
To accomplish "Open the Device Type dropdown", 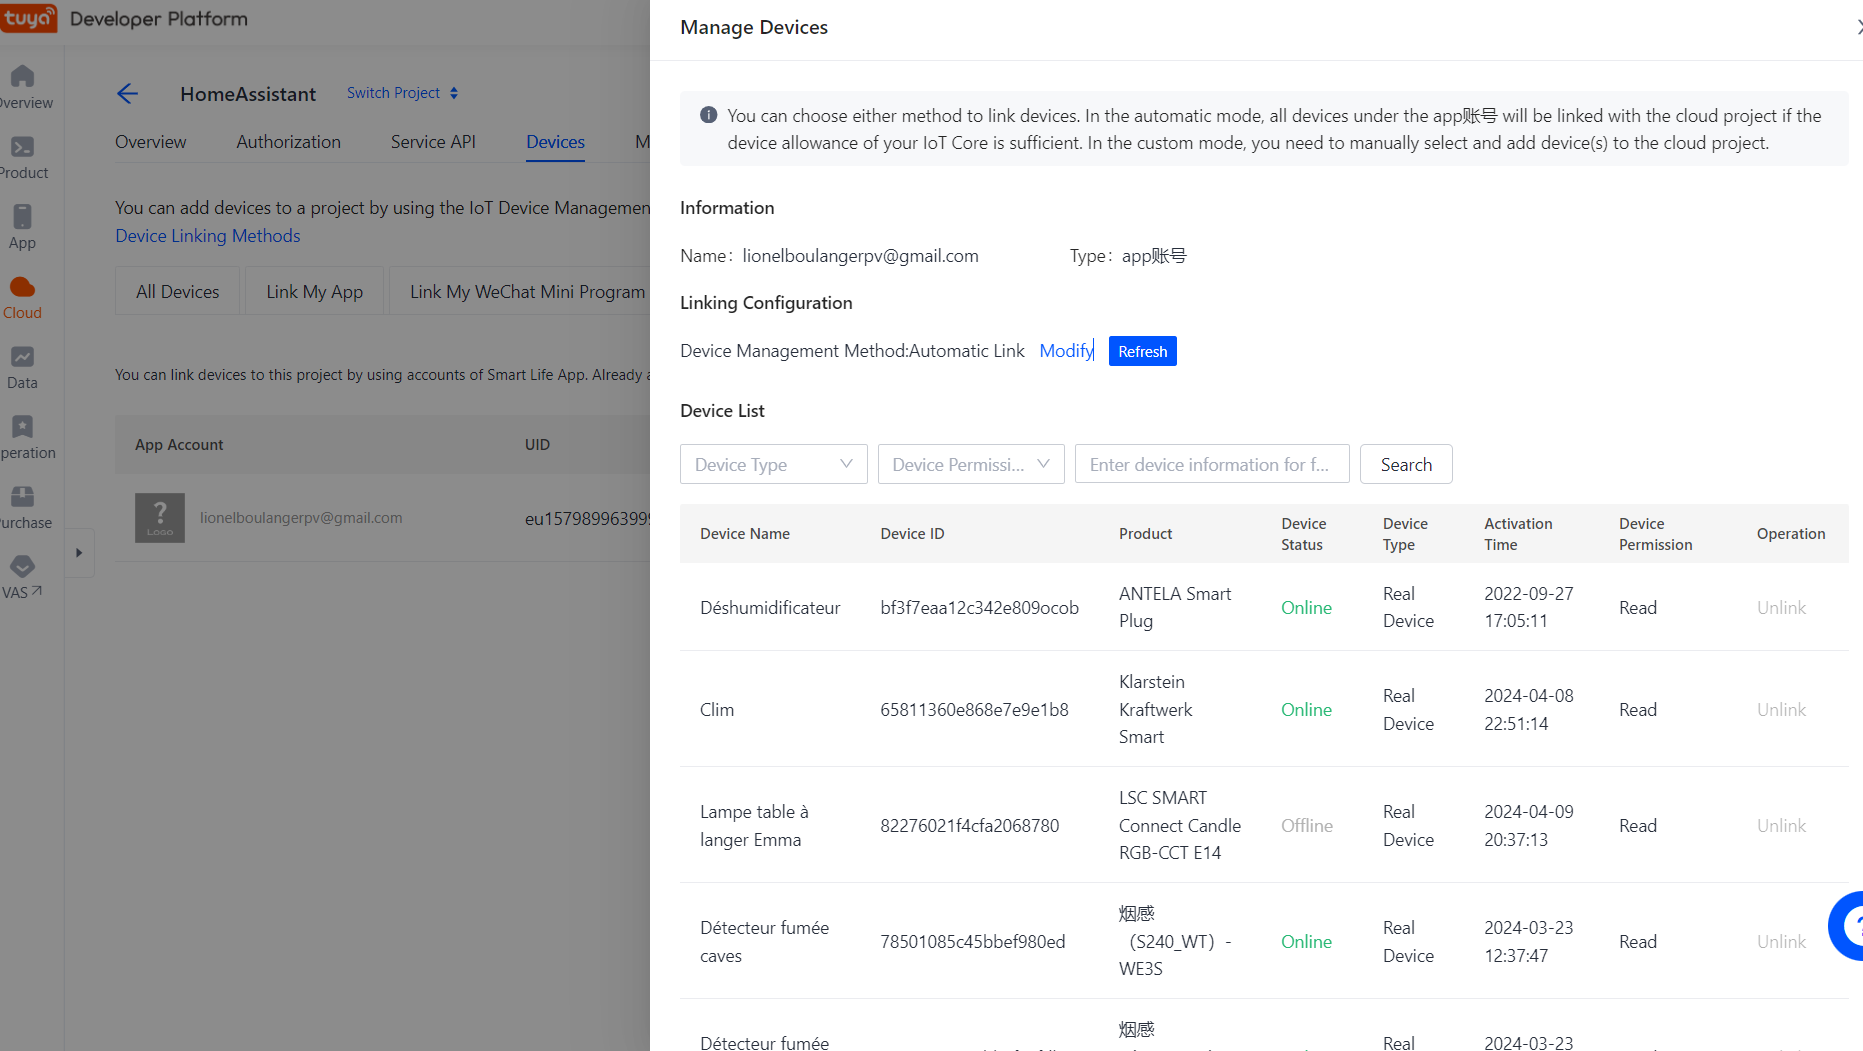I will 773,465.
